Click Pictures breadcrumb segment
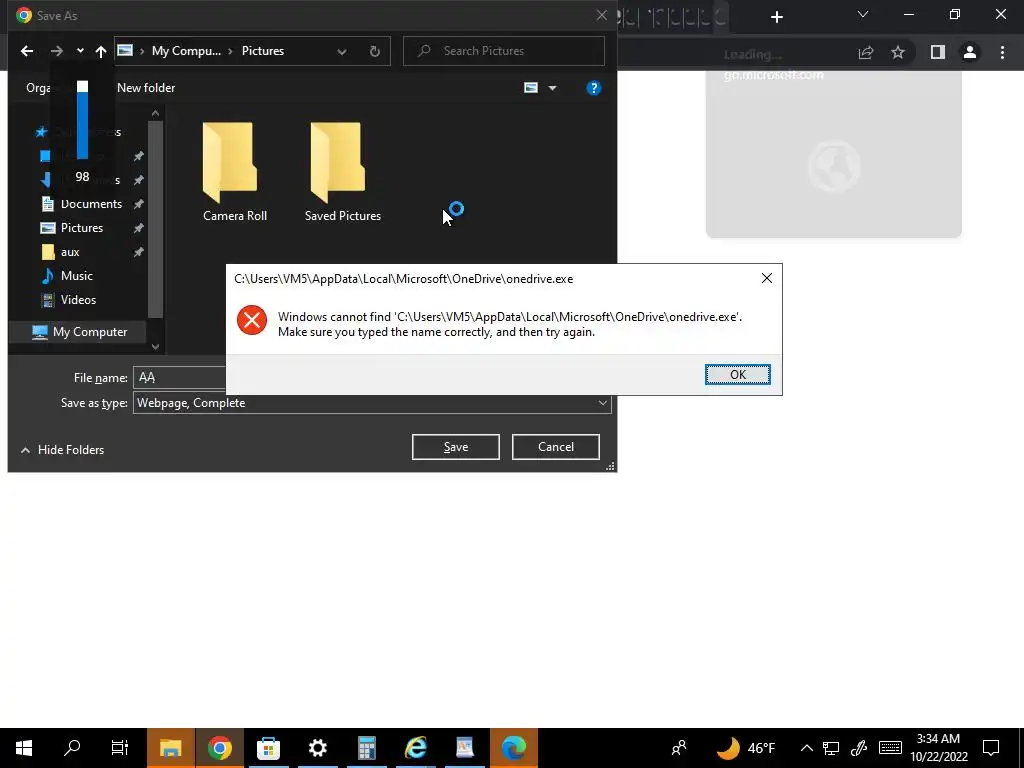Viewport: 1024px width, 768px height. 263,51
